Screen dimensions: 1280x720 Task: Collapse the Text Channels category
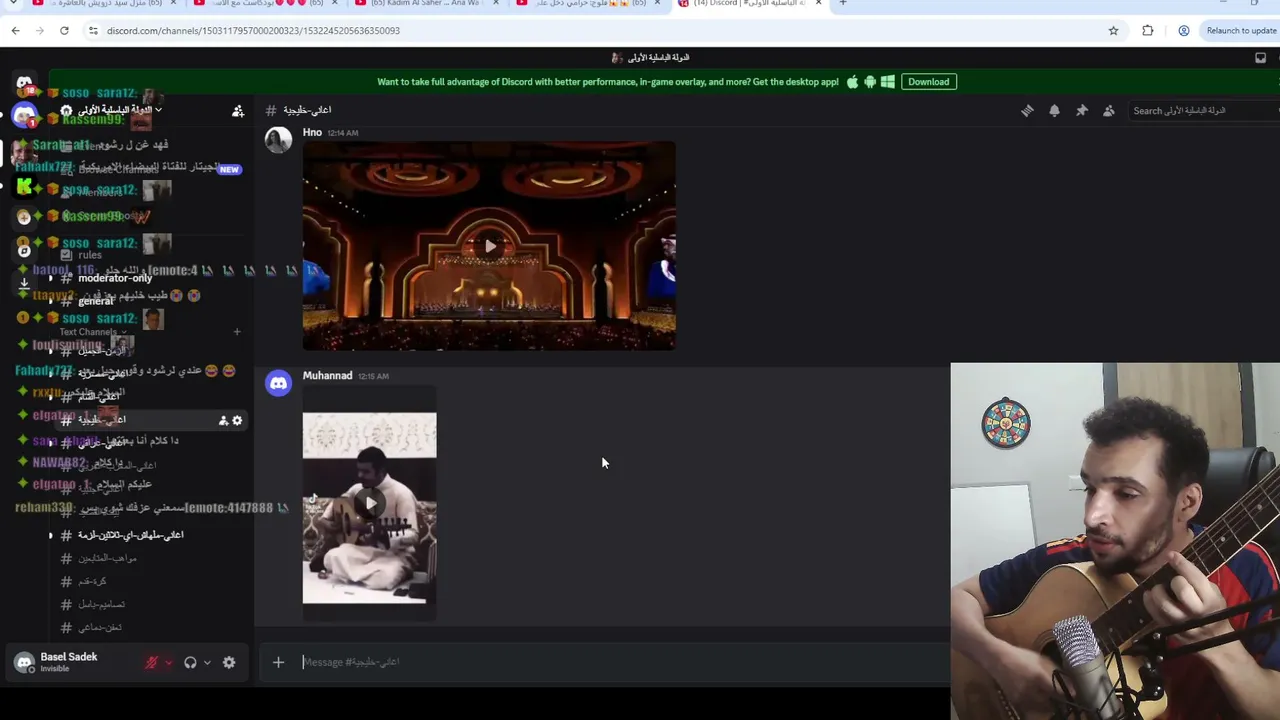click(x=93, y=332)
